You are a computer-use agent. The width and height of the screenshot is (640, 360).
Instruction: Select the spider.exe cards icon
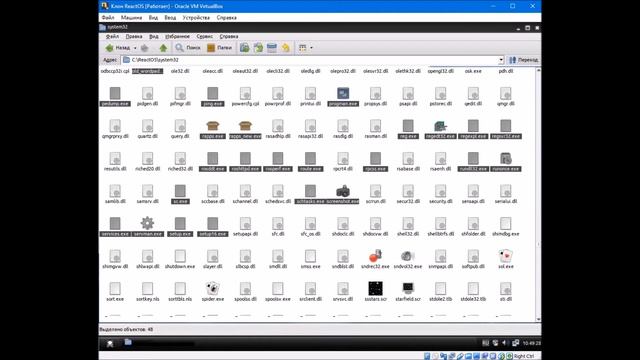click(x=213, y=289)
